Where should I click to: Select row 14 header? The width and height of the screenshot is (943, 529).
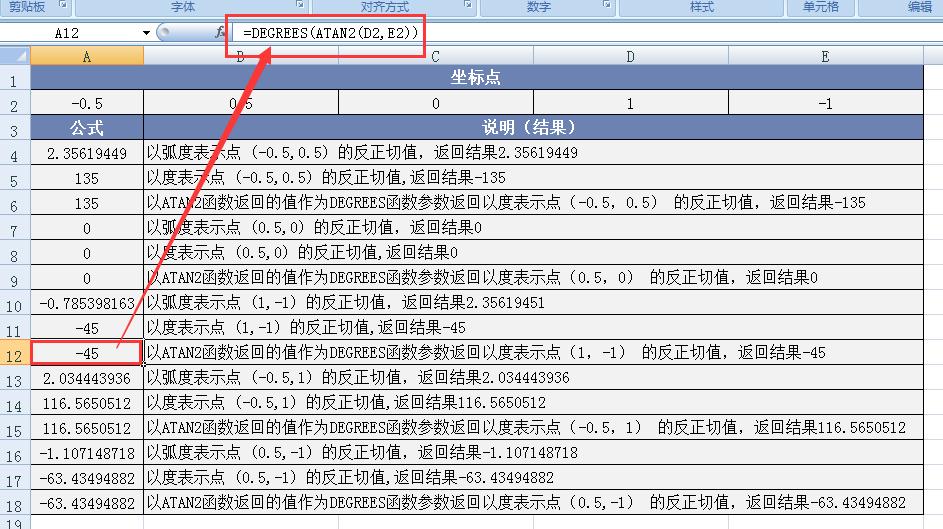click(15, 403)
